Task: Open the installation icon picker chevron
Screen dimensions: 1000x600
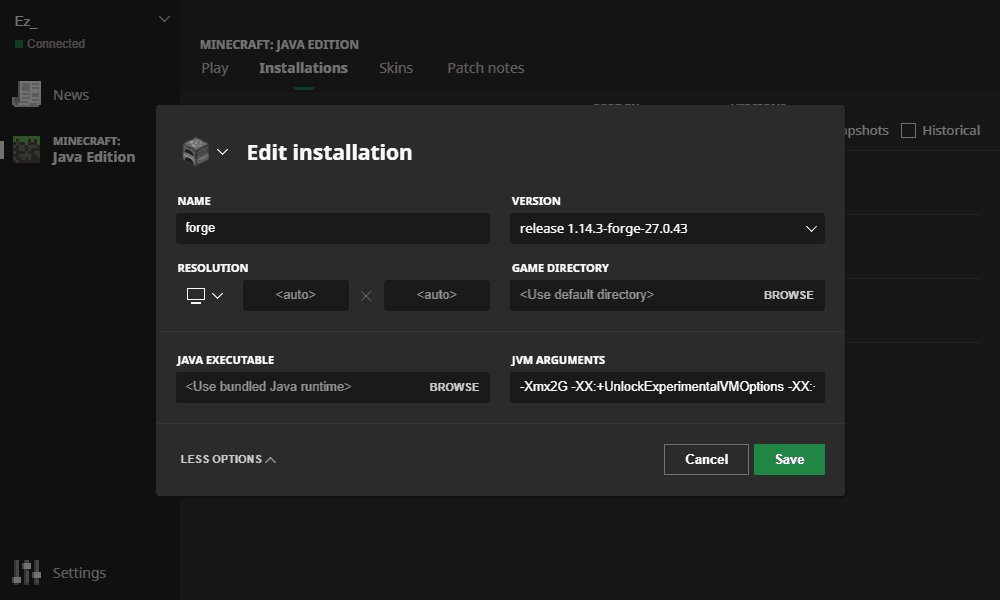Action: coord(222,152)
